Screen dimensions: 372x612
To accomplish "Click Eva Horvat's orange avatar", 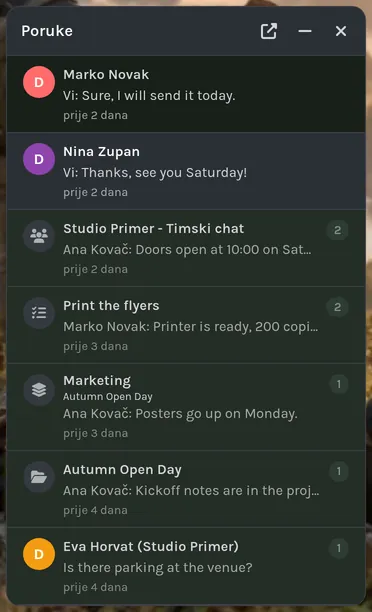I will point(39,554).
